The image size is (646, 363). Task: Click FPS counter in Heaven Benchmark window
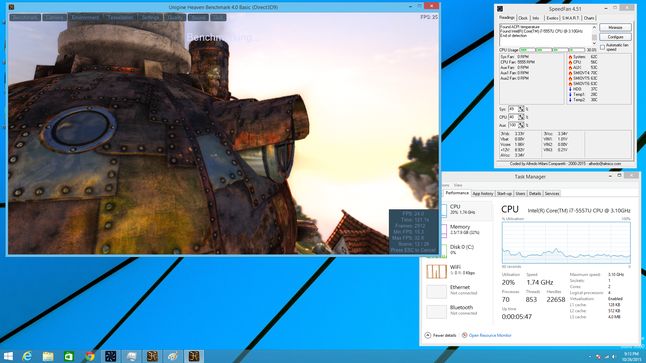pyautogui.click(x=429, y=17)
